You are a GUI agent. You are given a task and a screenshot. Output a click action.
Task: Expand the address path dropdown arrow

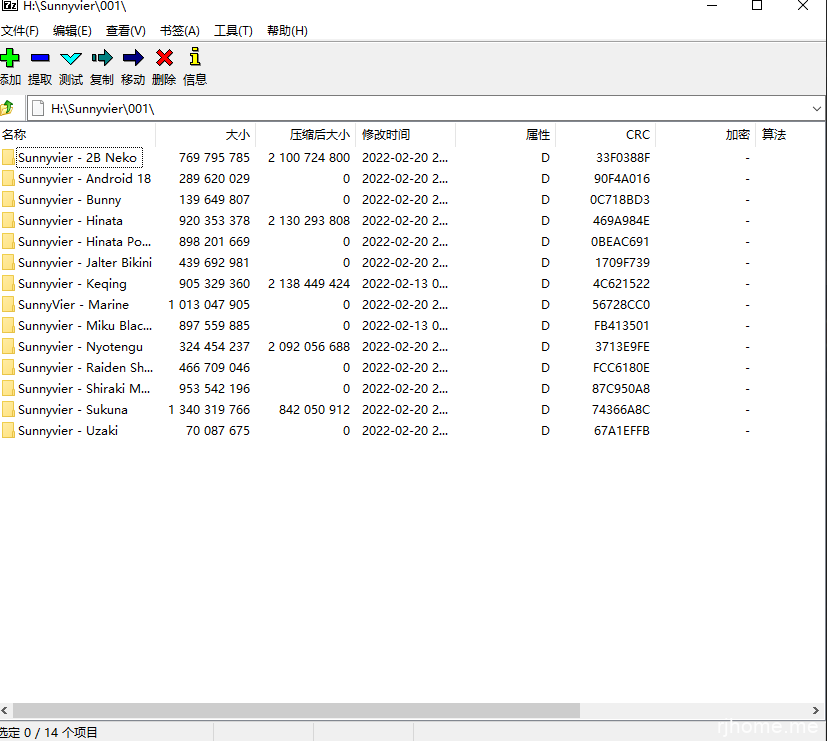tap(816, 108)
